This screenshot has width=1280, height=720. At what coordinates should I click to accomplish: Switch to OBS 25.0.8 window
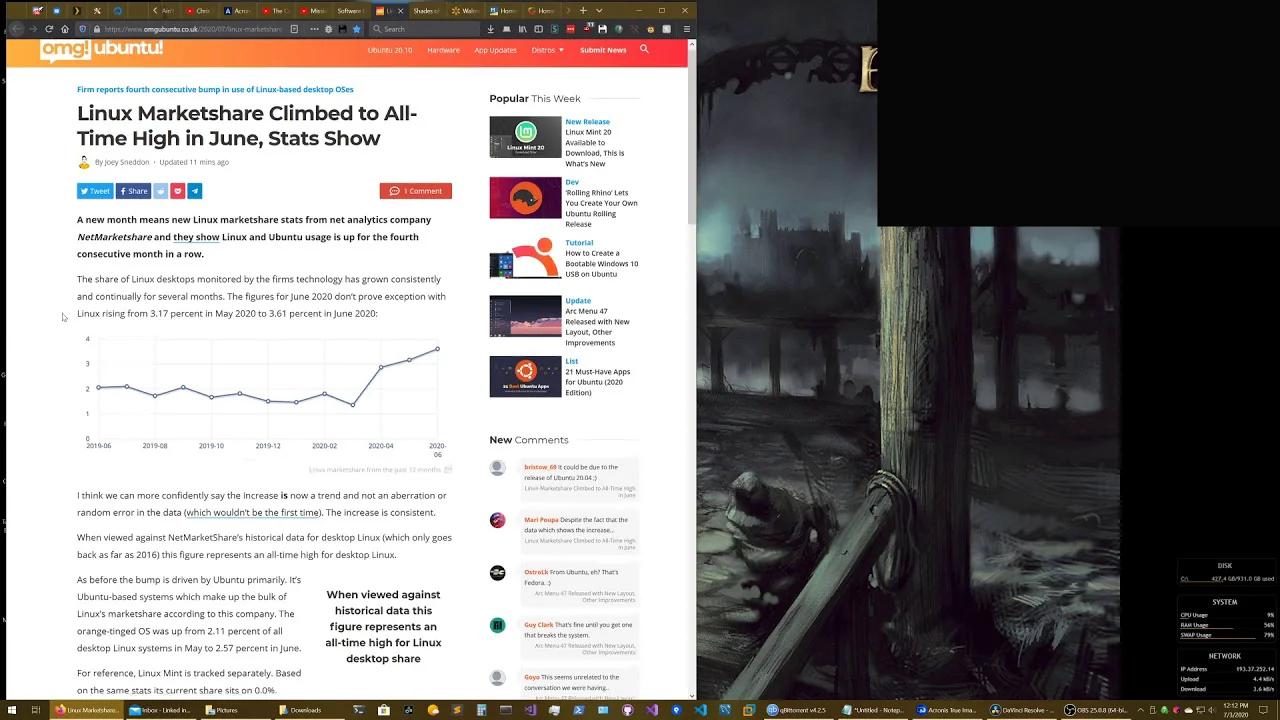(x=1098, y=710)
